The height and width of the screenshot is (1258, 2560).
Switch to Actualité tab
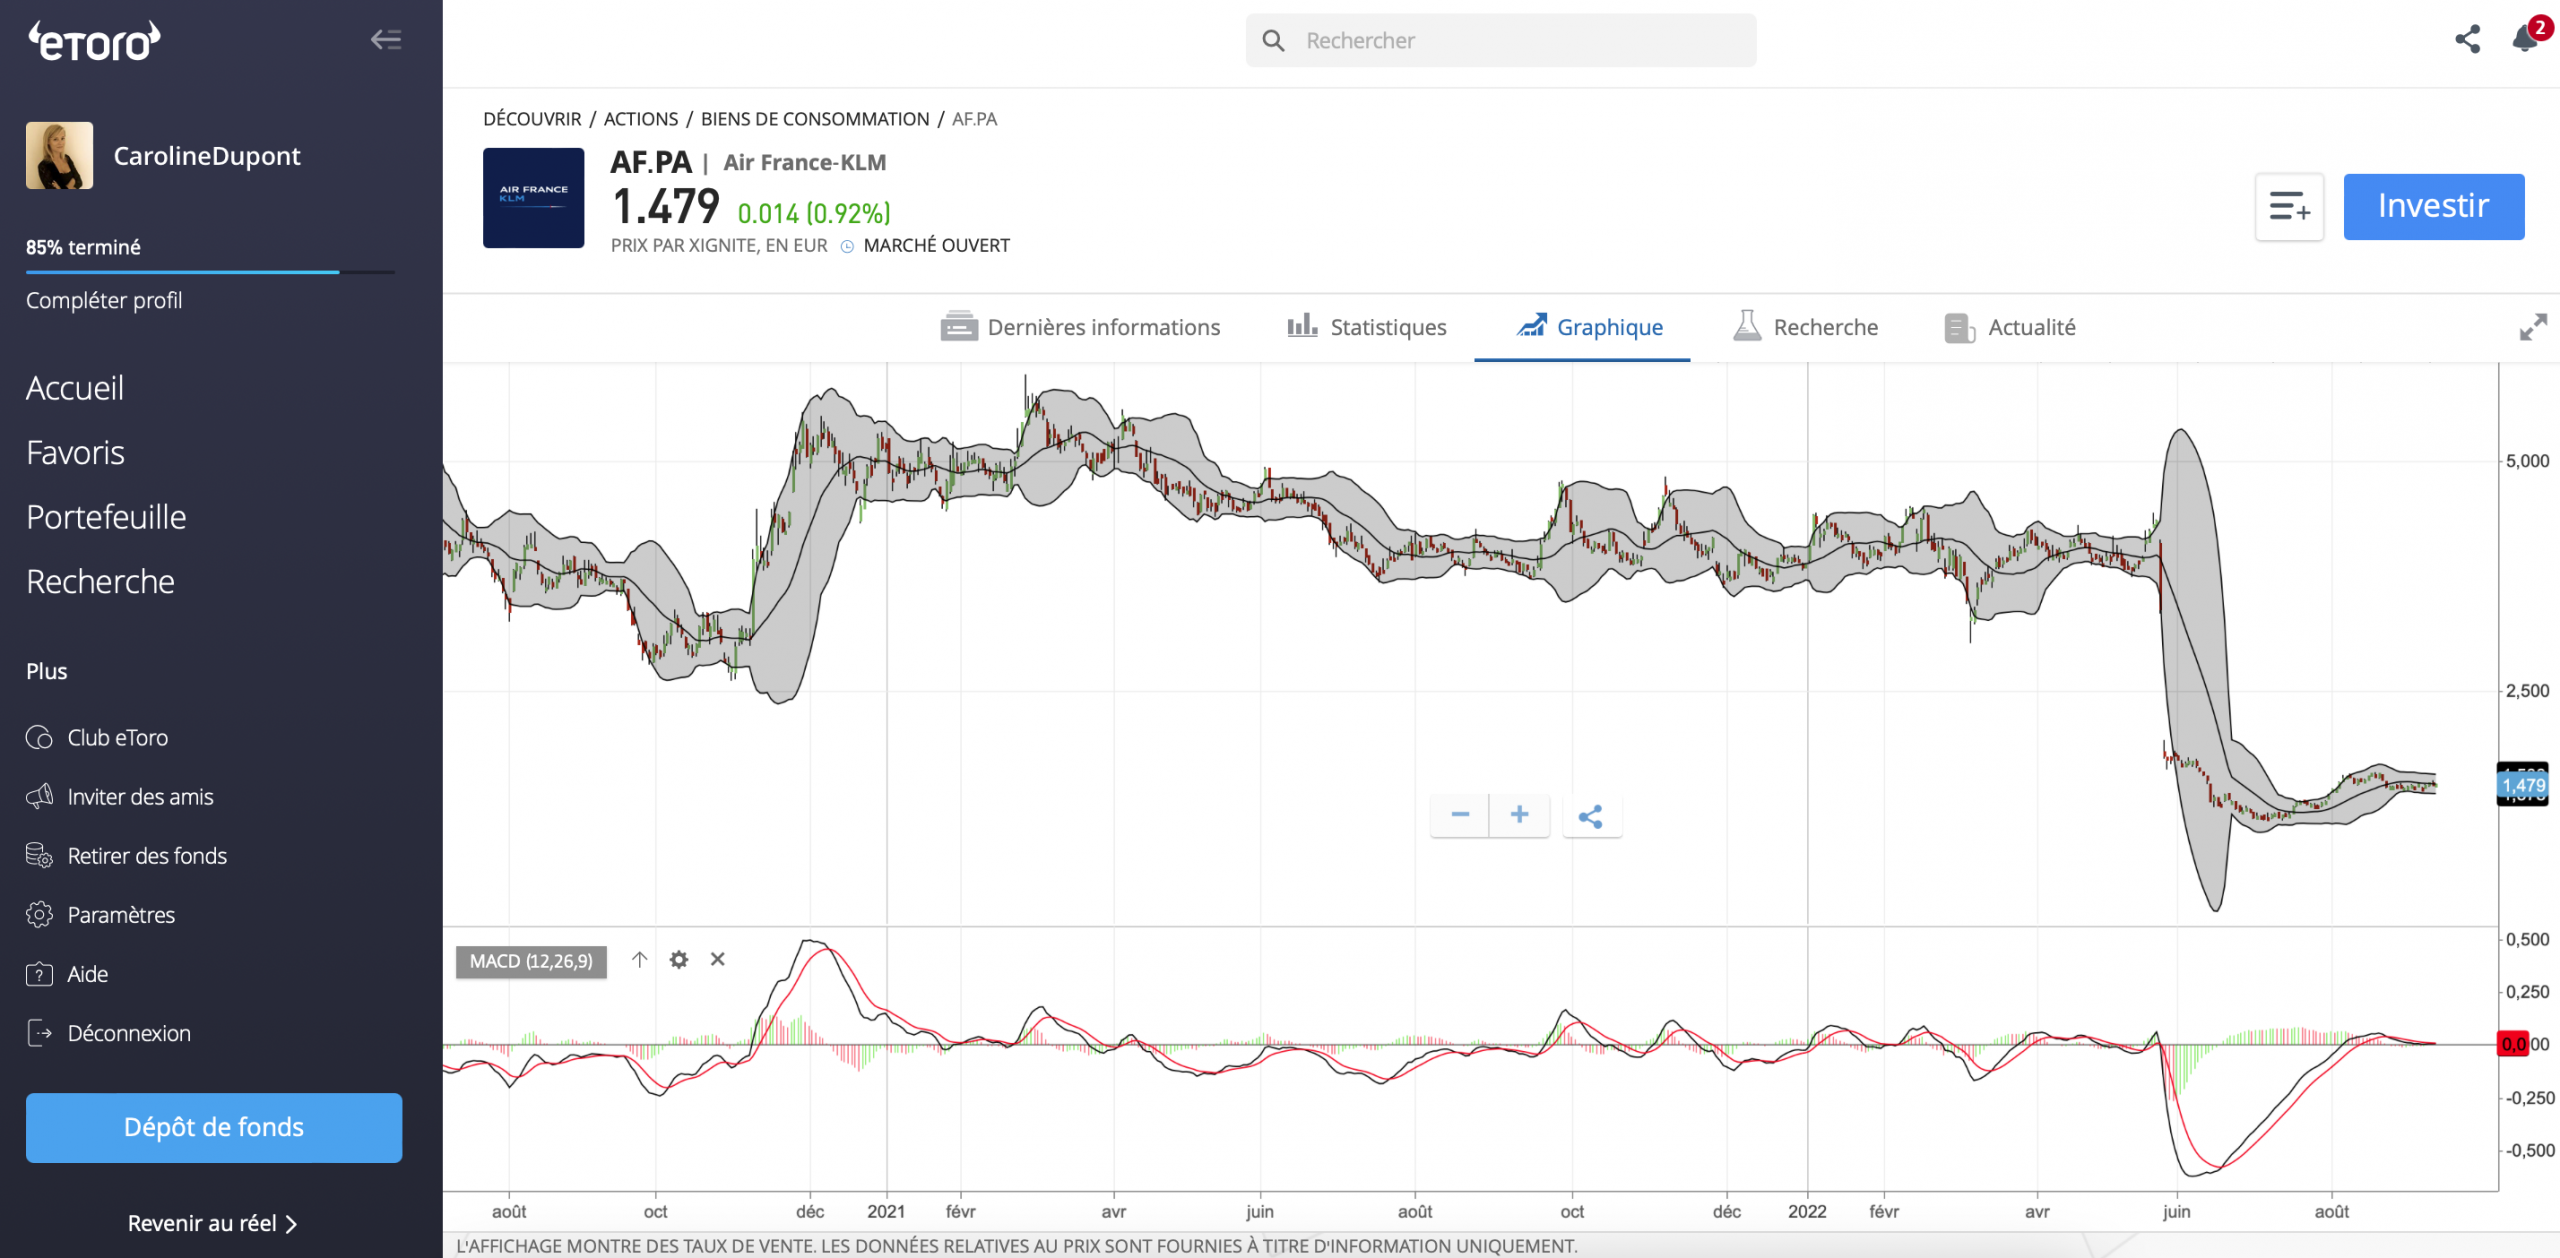(x=2010, y=327)
